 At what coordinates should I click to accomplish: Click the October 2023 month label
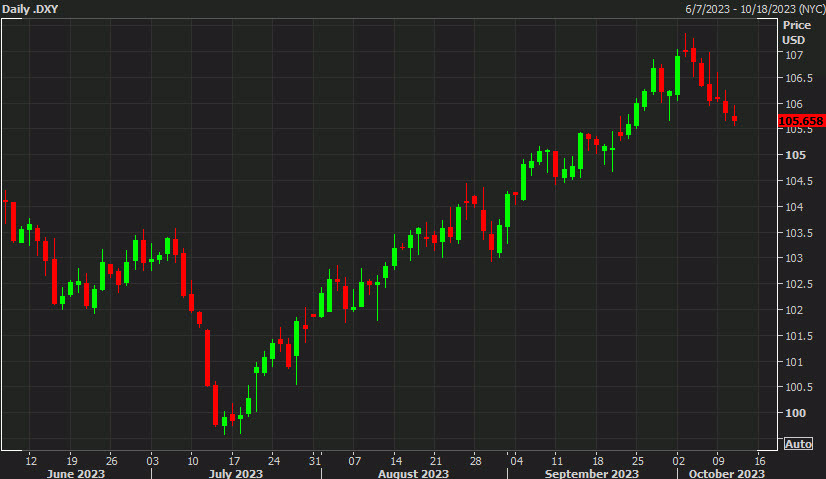click(726, 473)
